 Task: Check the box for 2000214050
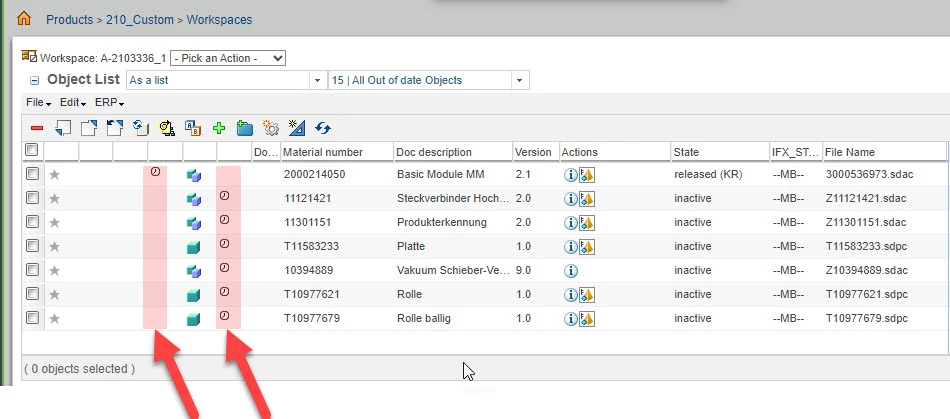click(32, 174)
